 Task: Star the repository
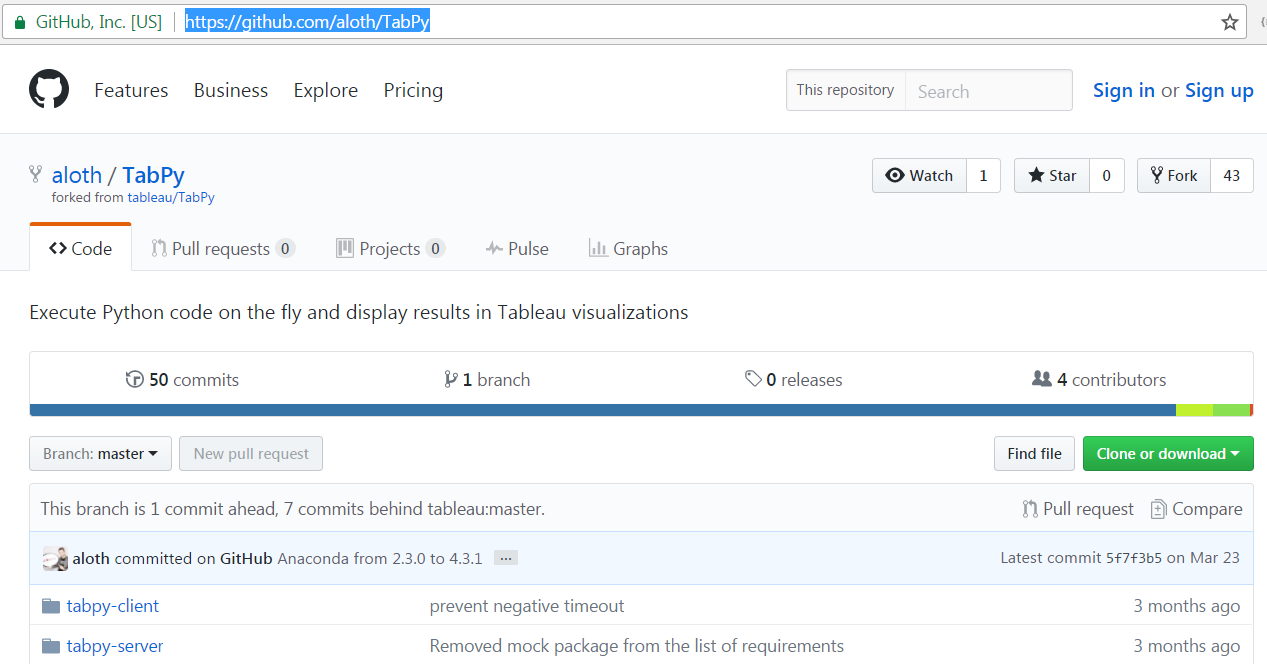click(x=1052, y=175)
